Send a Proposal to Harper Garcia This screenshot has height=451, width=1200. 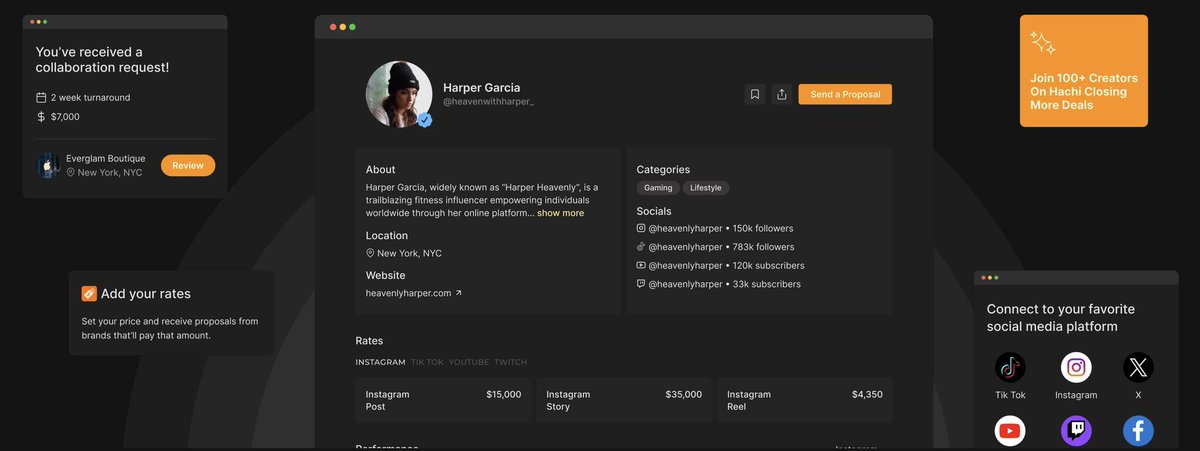click(845, 94)
